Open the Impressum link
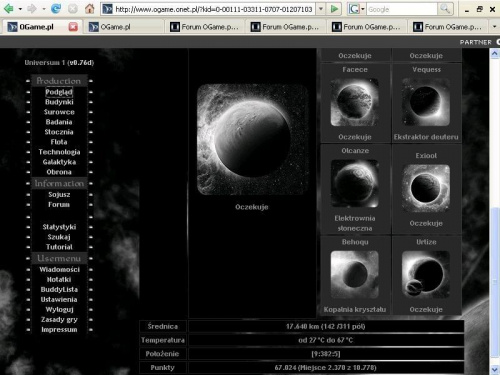Viewport: 500px width, 375px height. (59, 329)
